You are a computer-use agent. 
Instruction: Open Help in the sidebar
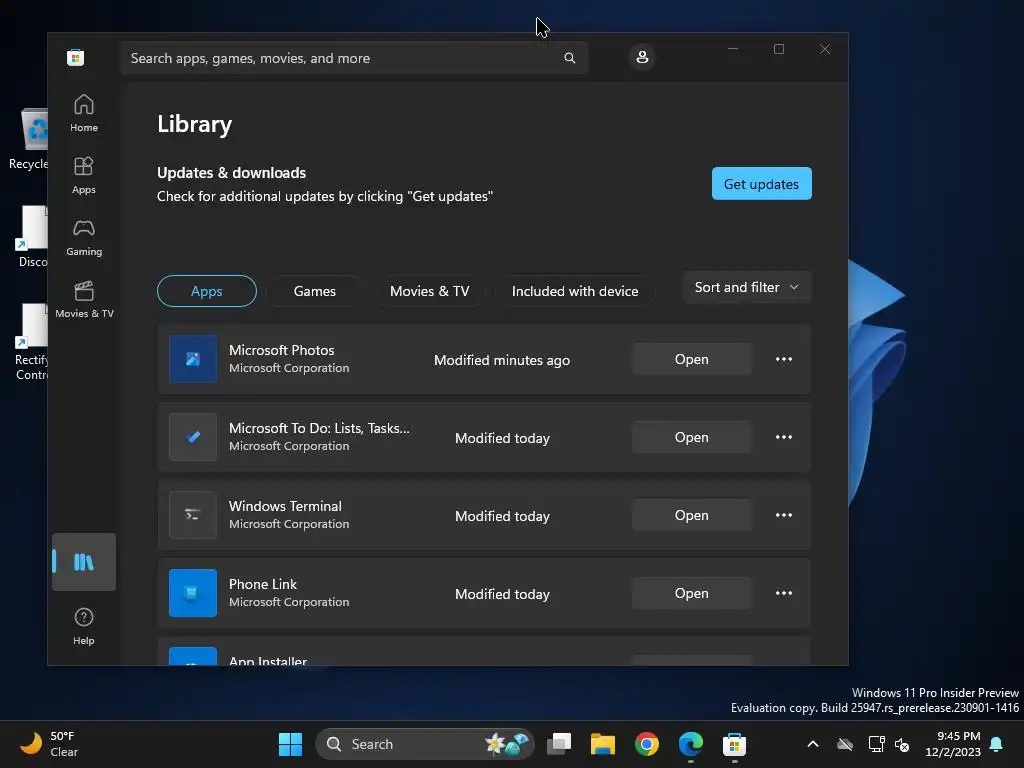click(84, 626)
